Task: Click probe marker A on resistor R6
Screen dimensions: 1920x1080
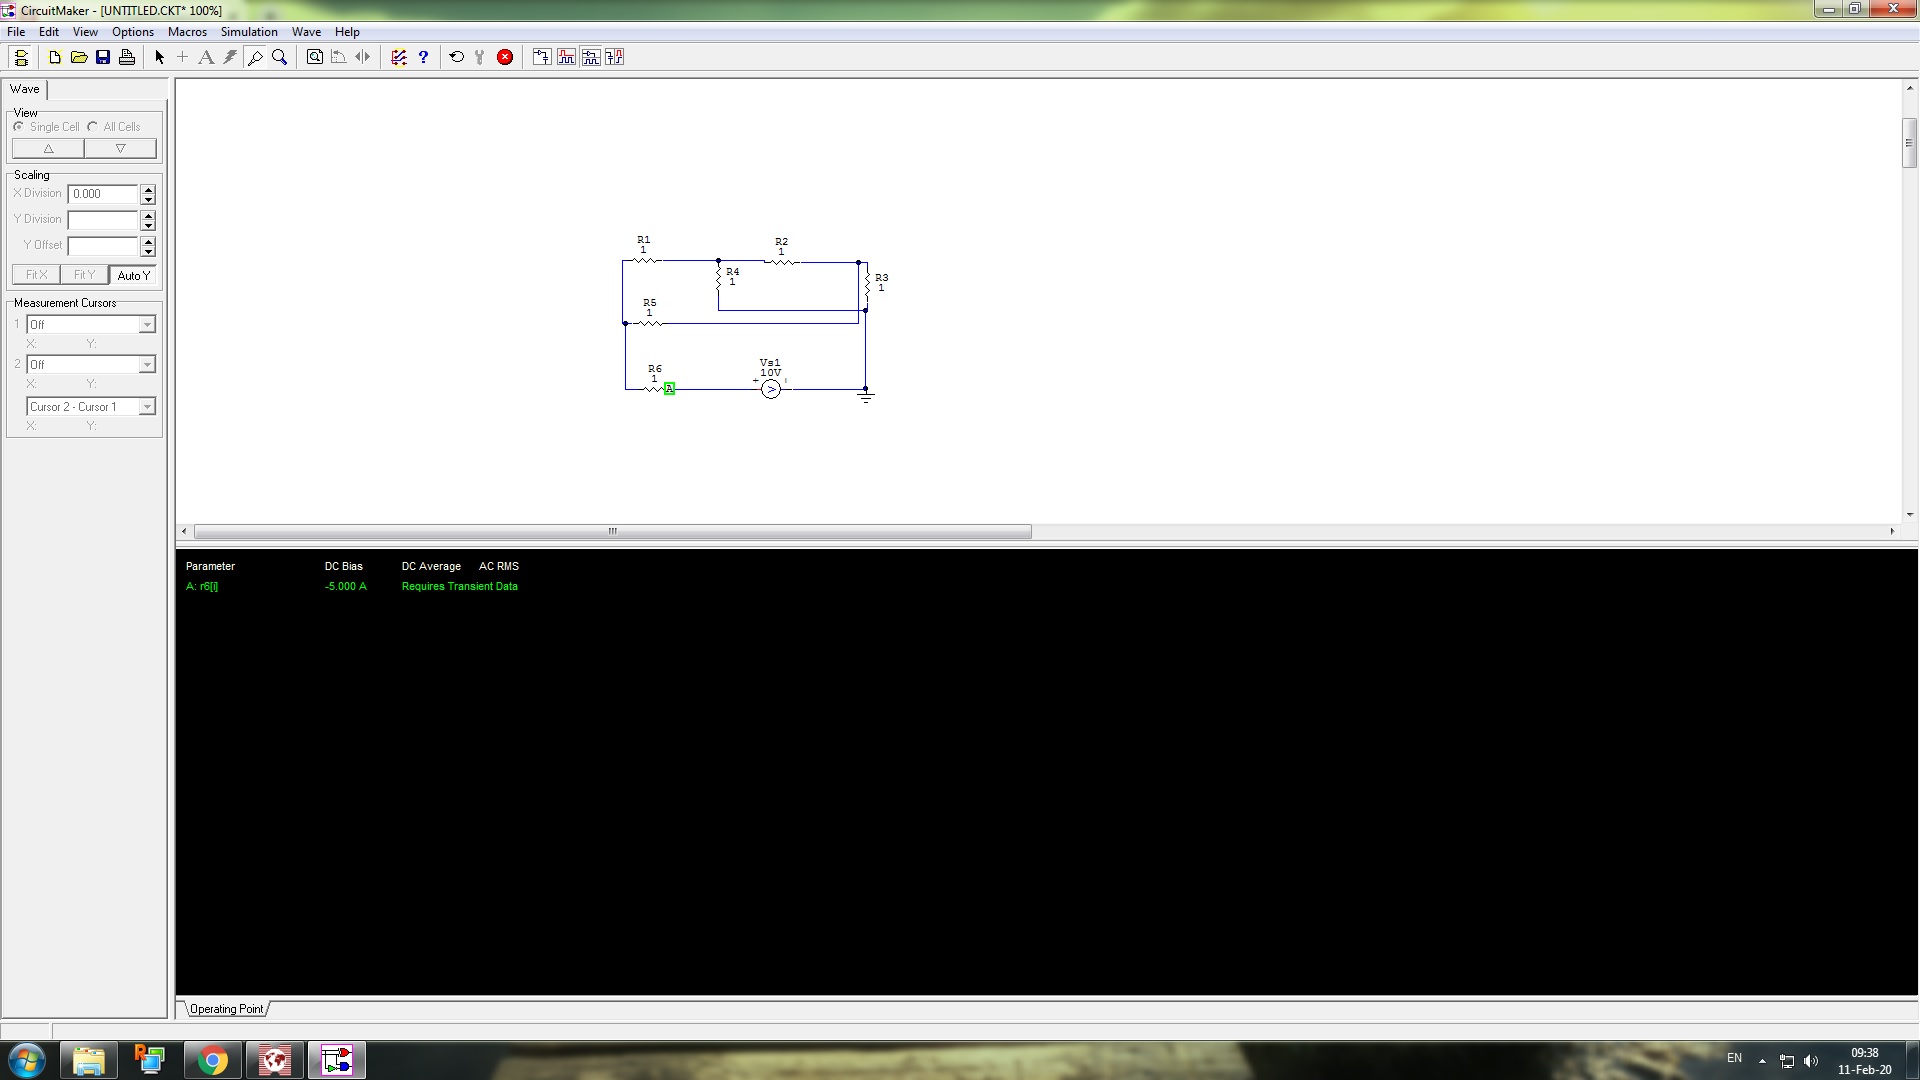Action: tap(669, 388)
